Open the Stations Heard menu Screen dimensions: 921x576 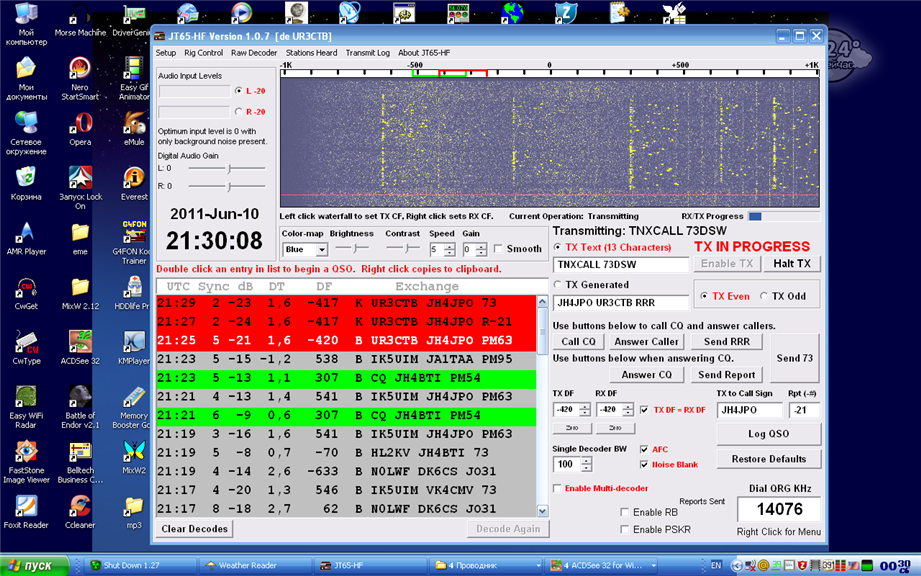(x=311, y=53)
